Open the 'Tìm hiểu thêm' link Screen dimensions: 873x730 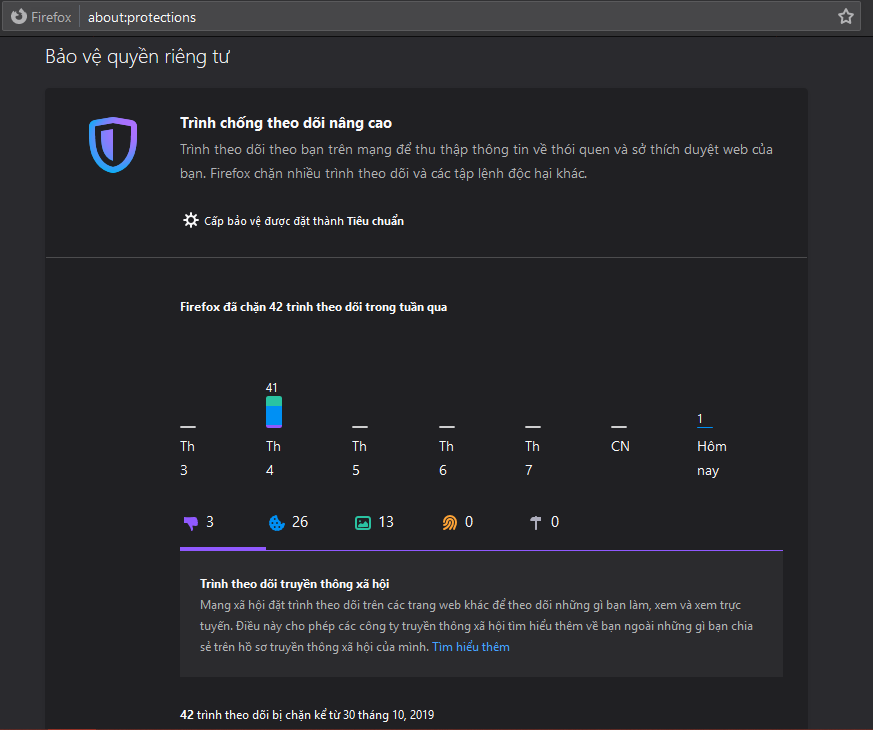470,647
